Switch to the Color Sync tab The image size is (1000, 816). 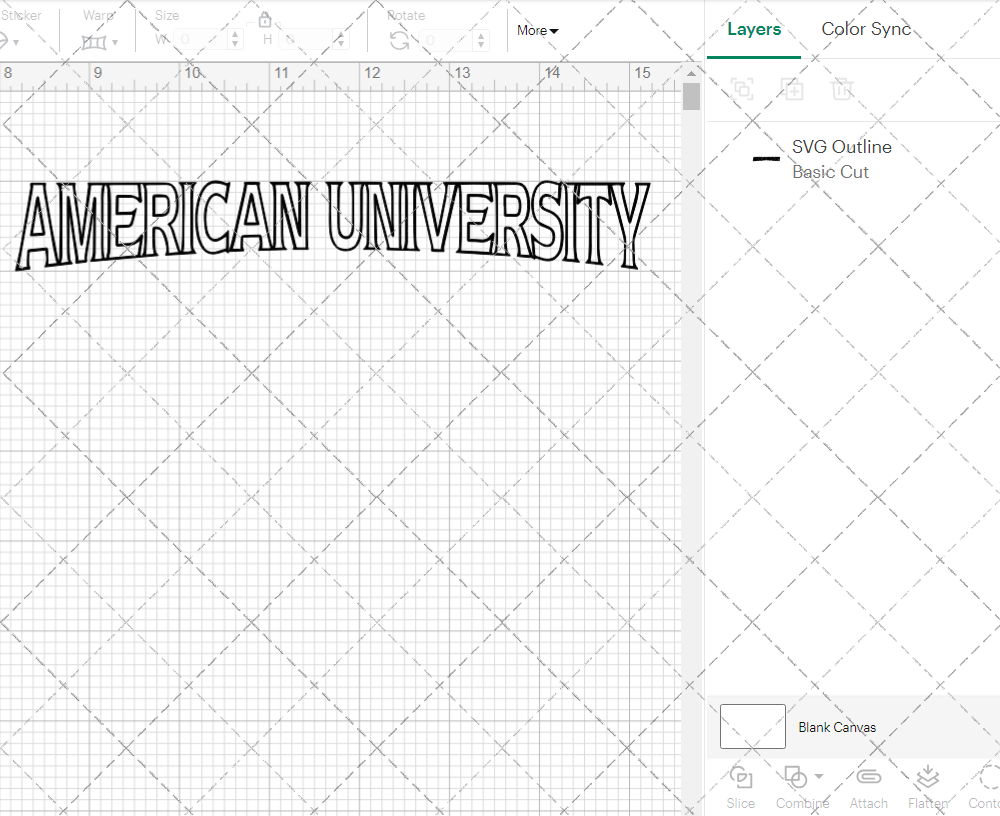click(x=866, y=29)
